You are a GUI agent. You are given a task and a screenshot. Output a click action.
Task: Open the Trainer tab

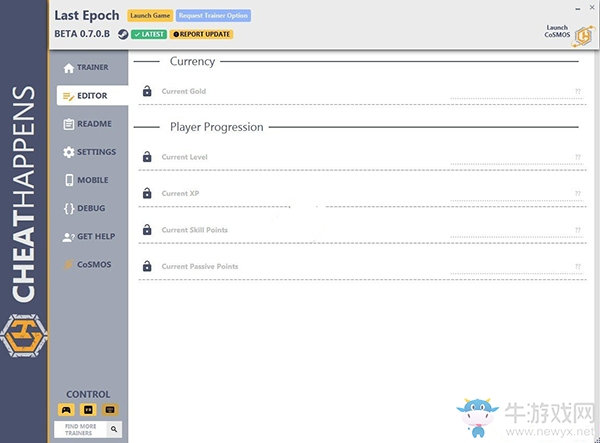(x=86, y=67)
